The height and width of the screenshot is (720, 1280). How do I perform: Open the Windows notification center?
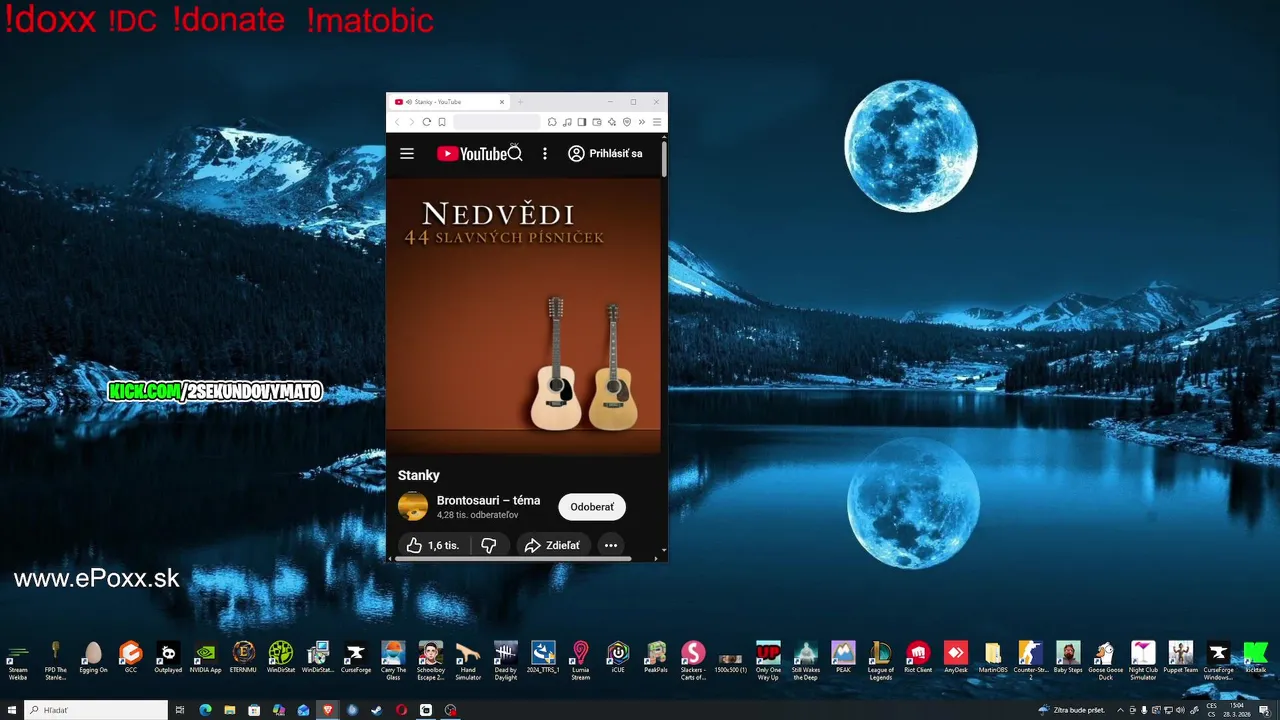pos(1264,710)
